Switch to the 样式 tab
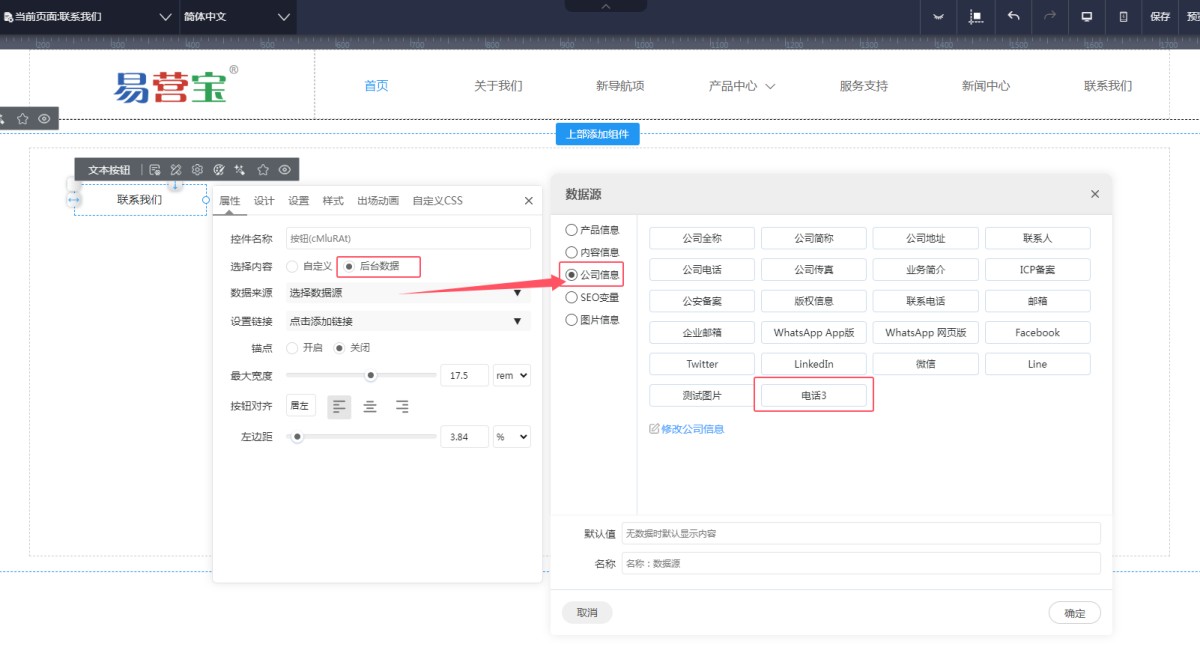 pos(333,200)
